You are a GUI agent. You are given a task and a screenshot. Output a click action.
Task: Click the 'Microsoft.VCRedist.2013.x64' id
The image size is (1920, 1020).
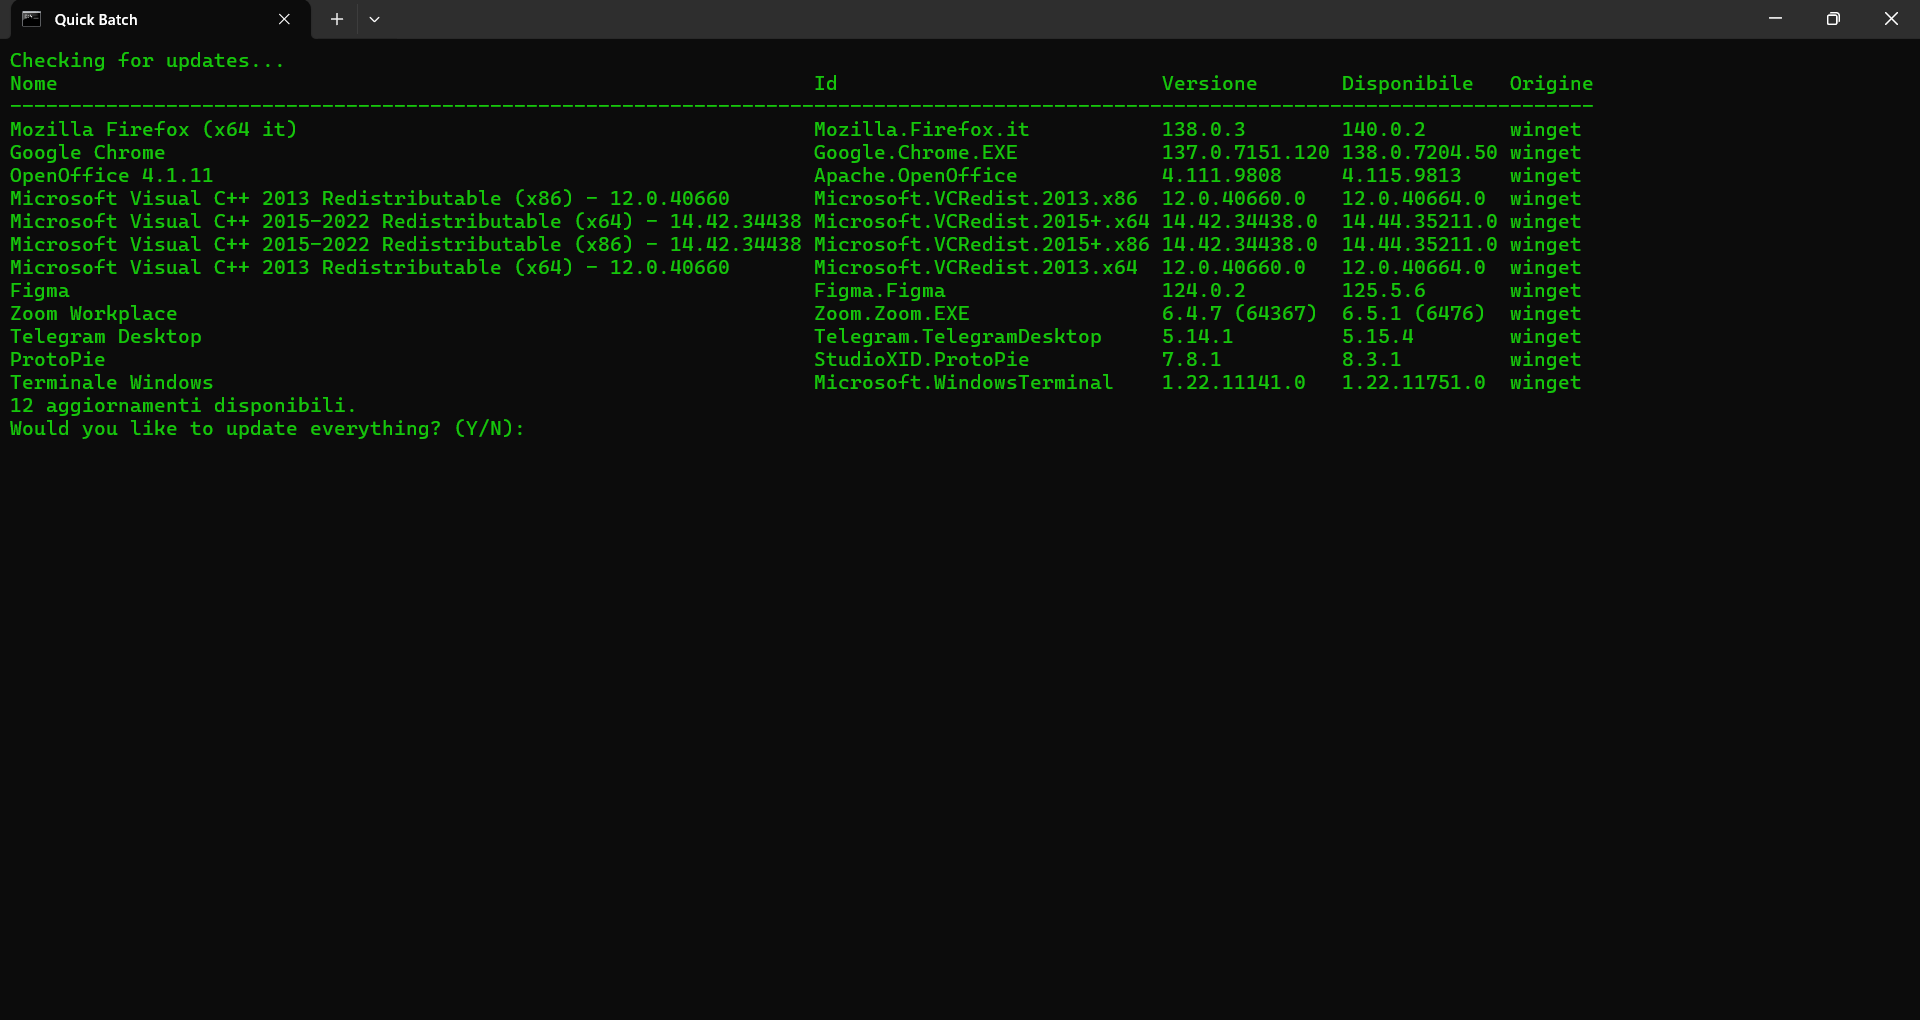point(976,268)
